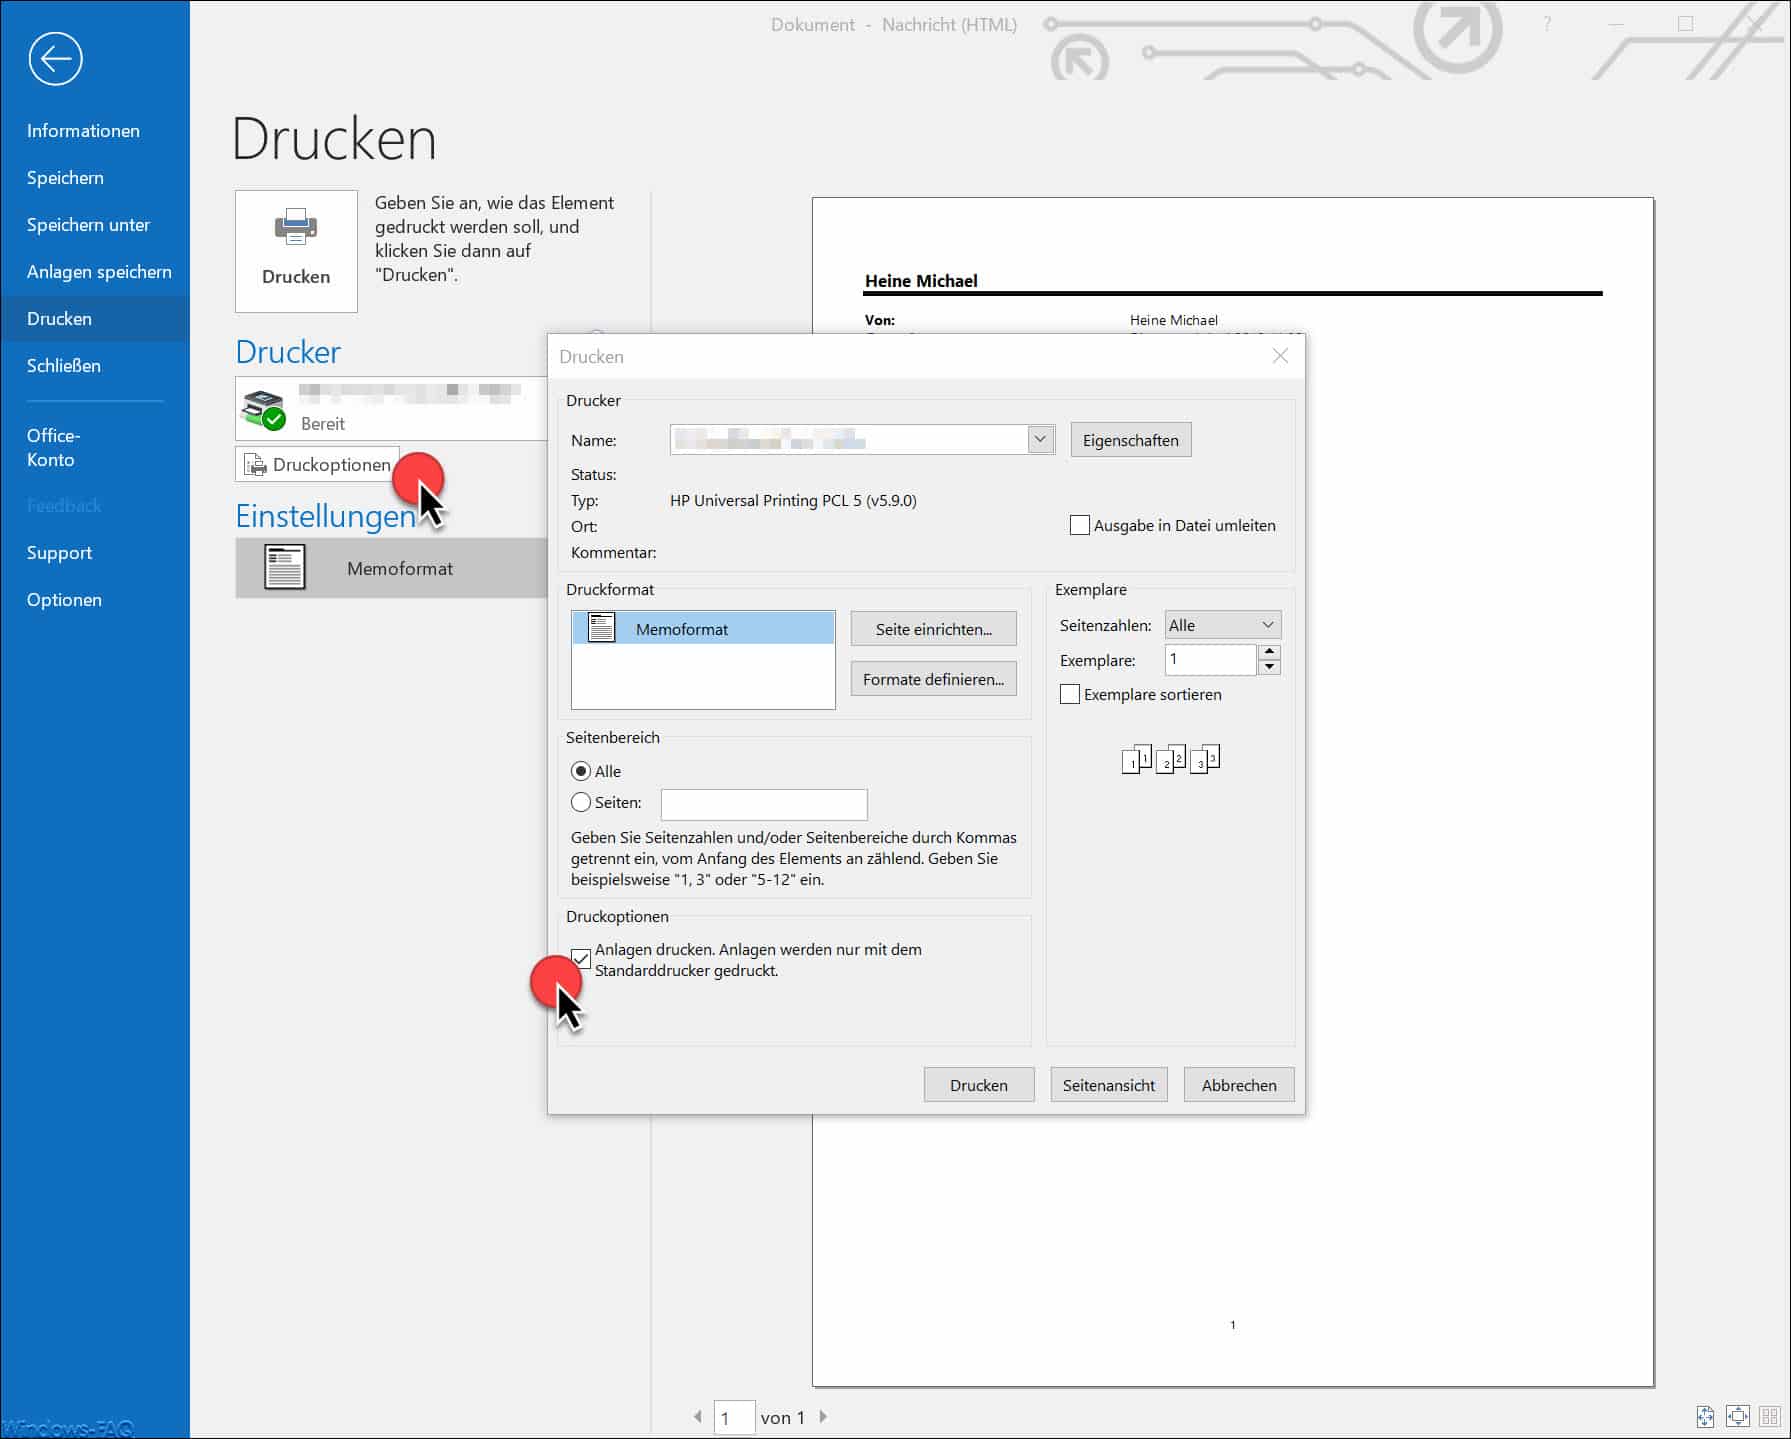The height and width of the screenshot is (1439, 1791).
Task: Select the Seiten radio button
Action: pyautogui.click(x=580, y=802)
